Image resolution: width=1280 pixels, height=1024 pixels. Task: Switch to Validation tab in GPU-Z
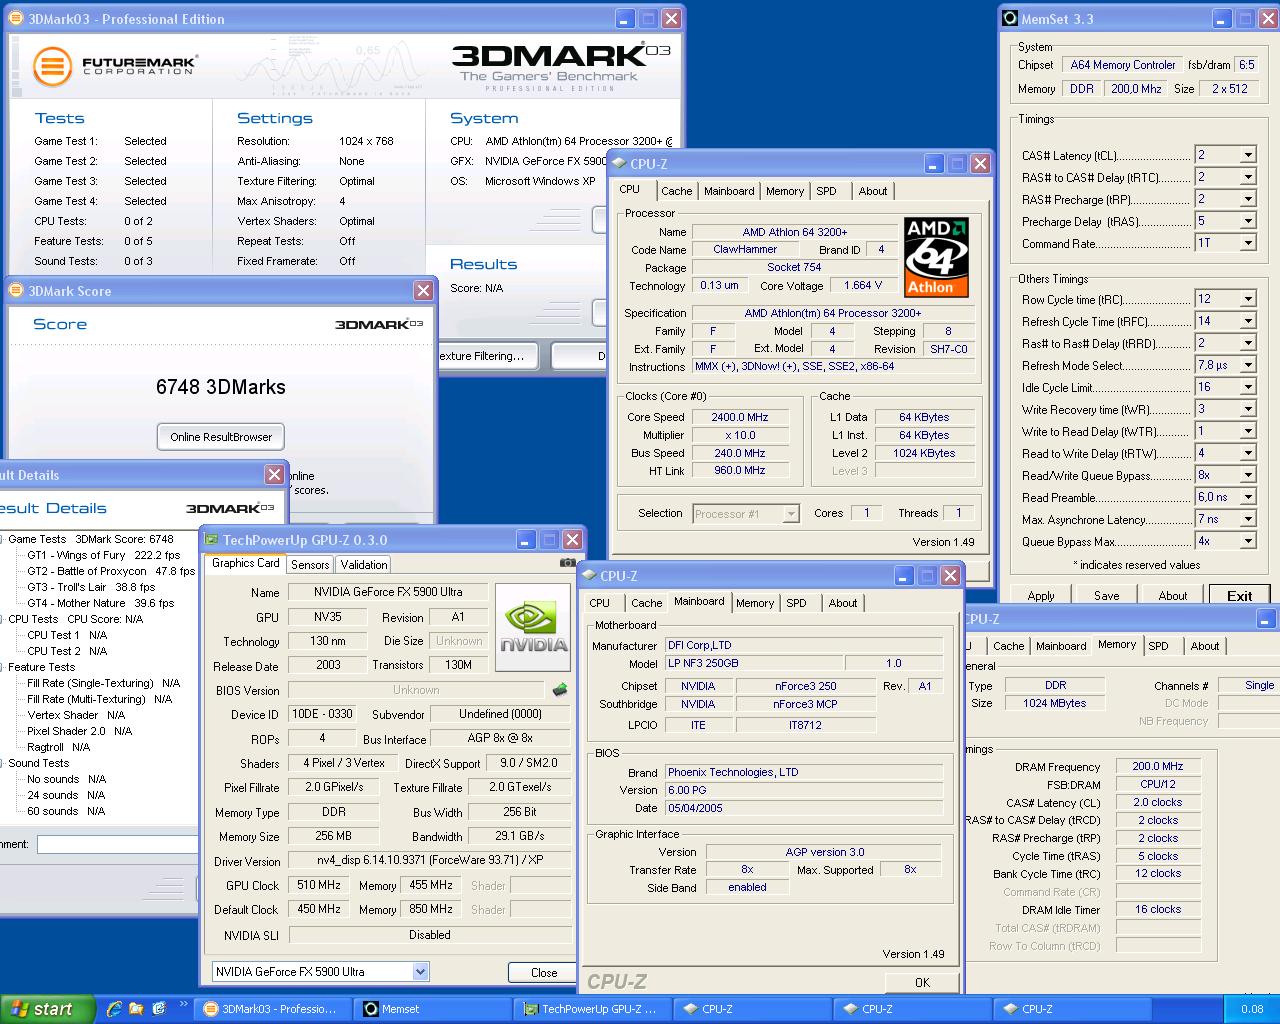(x=364, y=565)
